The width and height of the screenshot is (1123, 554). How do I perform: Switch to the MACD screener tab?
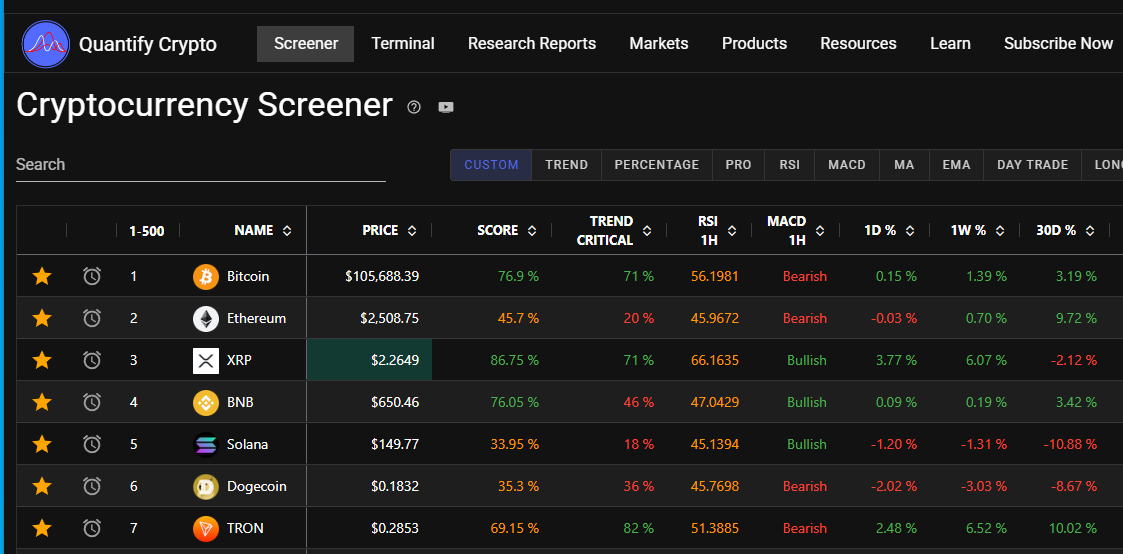846,165
